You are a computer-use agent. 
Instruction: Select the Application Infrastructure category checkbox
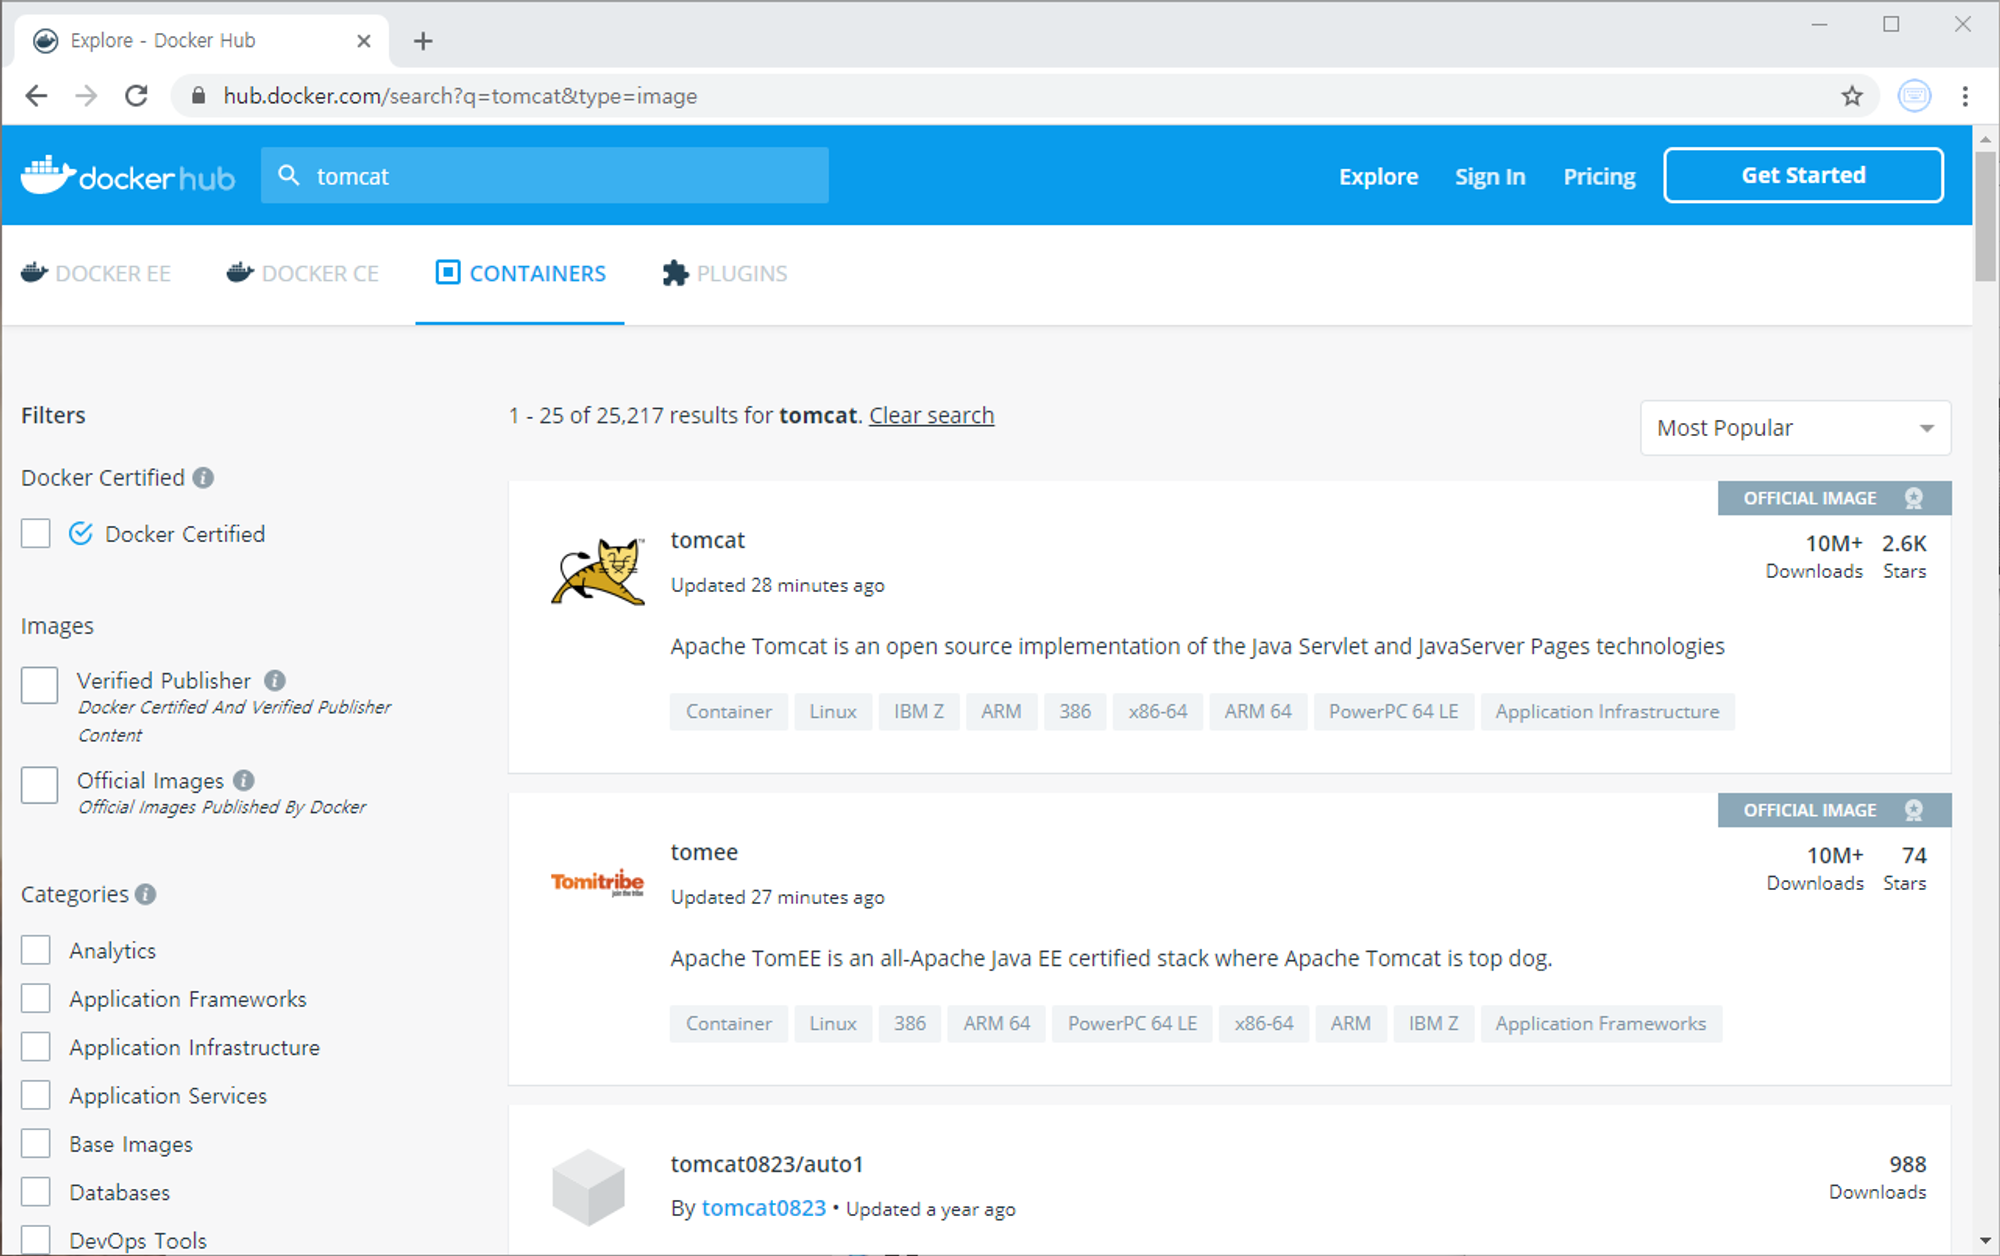[36, 1047]
